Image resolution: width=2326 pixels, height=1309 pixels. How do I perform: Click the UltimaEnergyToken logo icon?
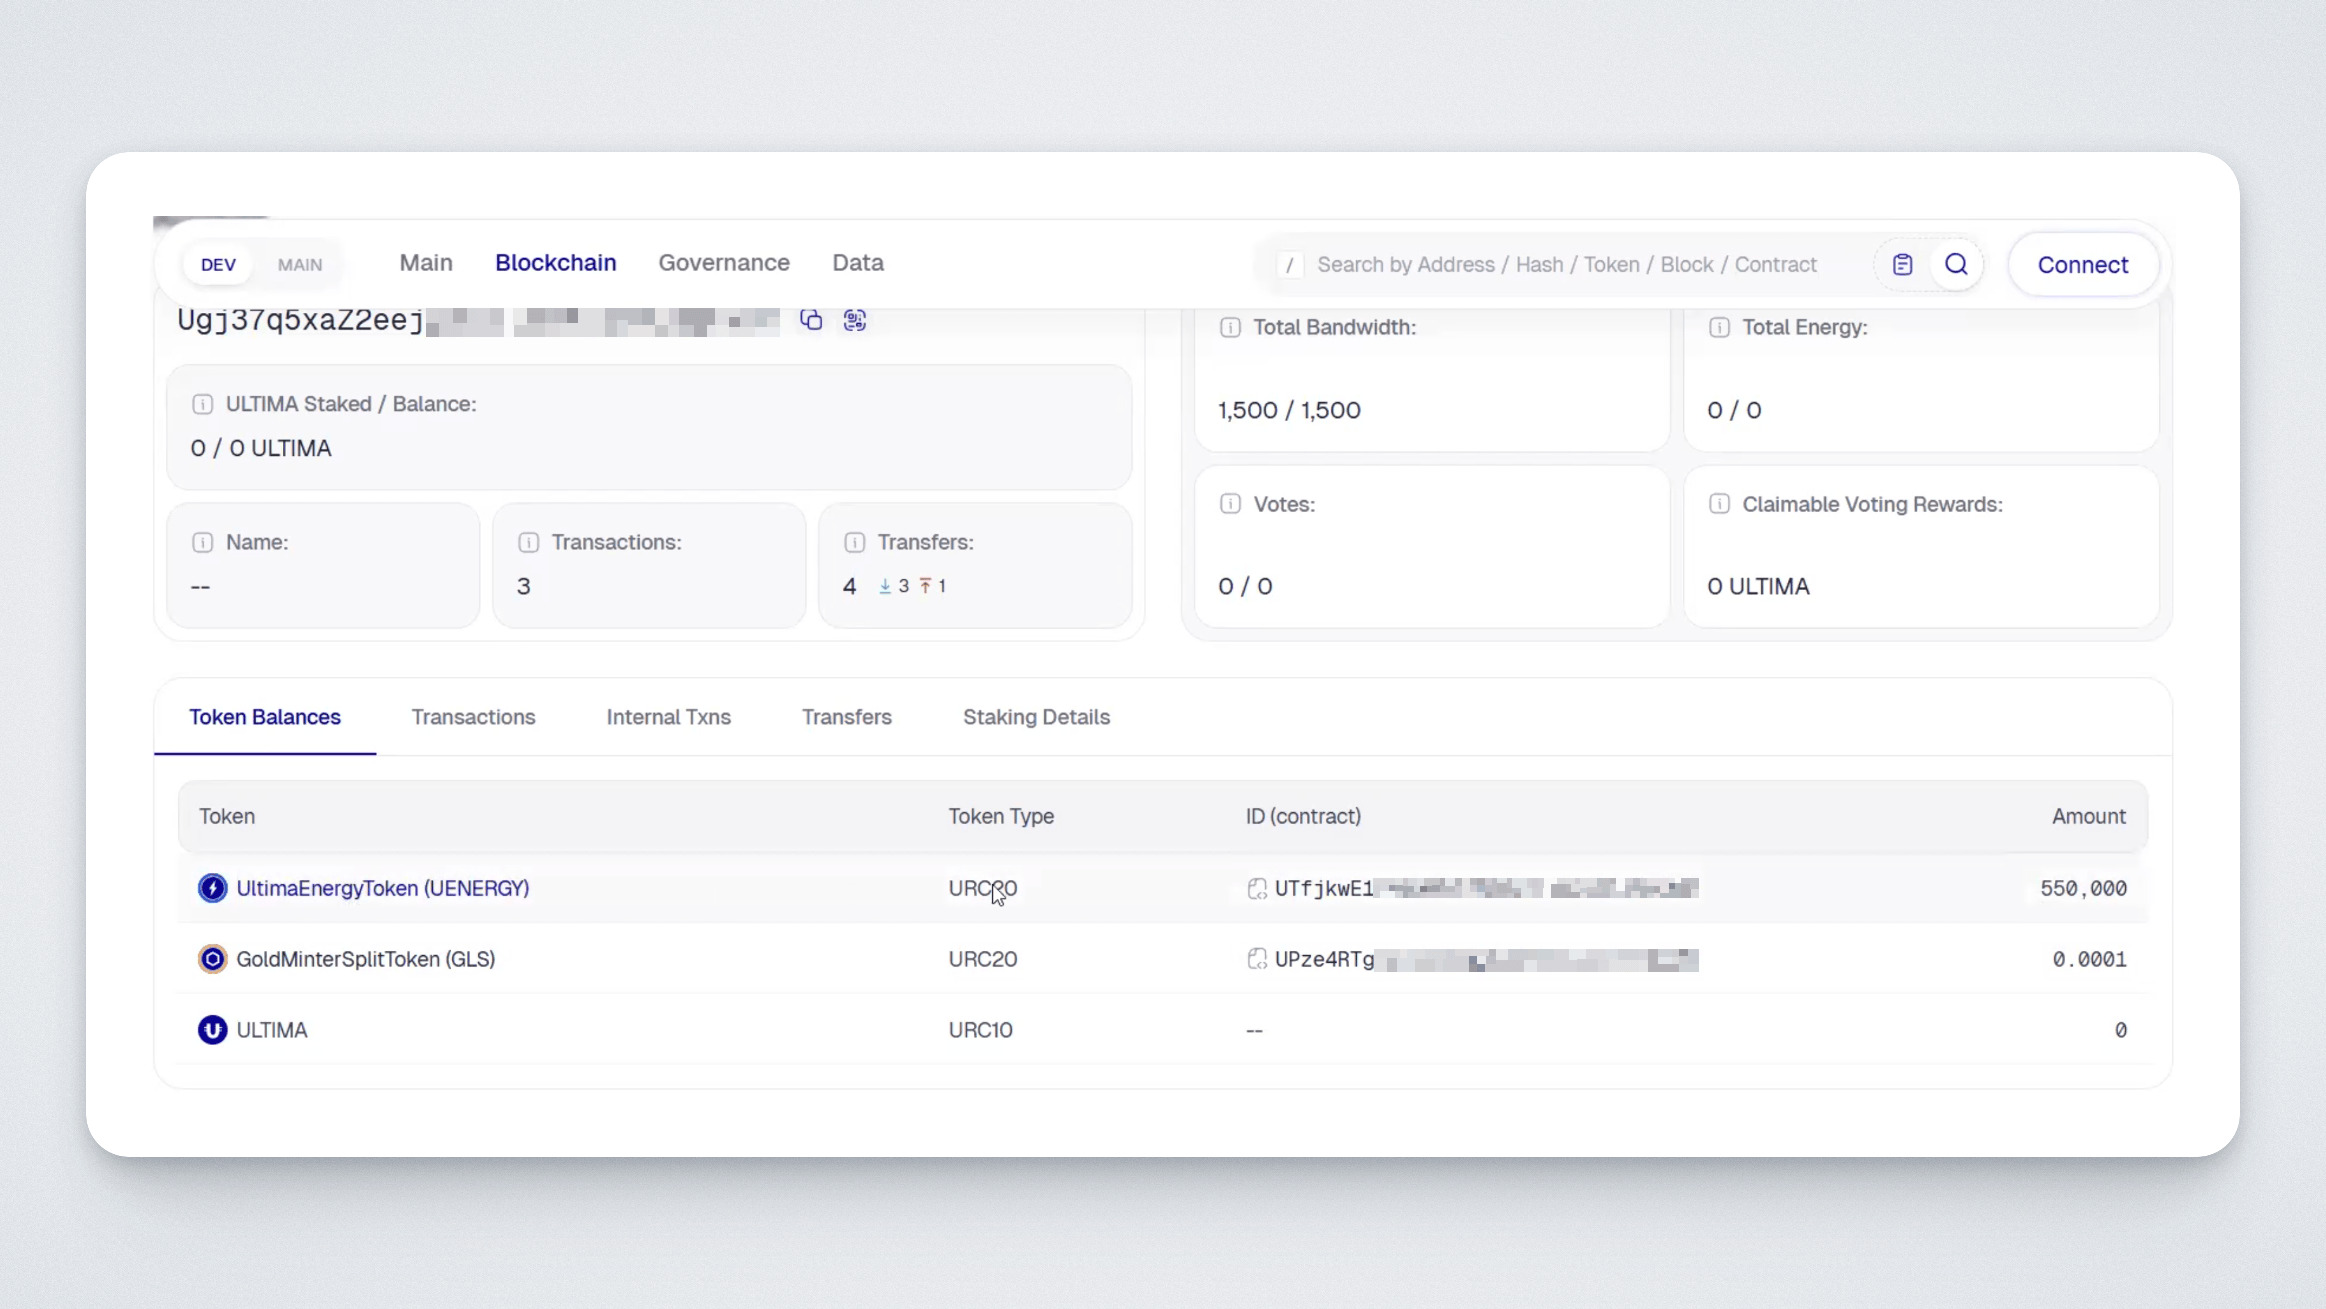(212, 888)
